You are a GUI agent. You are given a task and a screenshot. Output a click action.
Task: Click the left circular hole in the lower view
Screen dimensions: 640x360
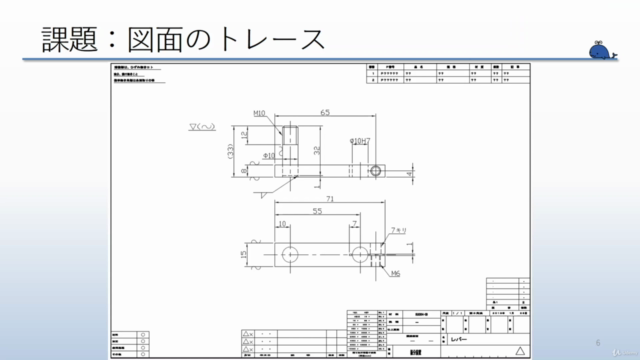tap(290, 255)
